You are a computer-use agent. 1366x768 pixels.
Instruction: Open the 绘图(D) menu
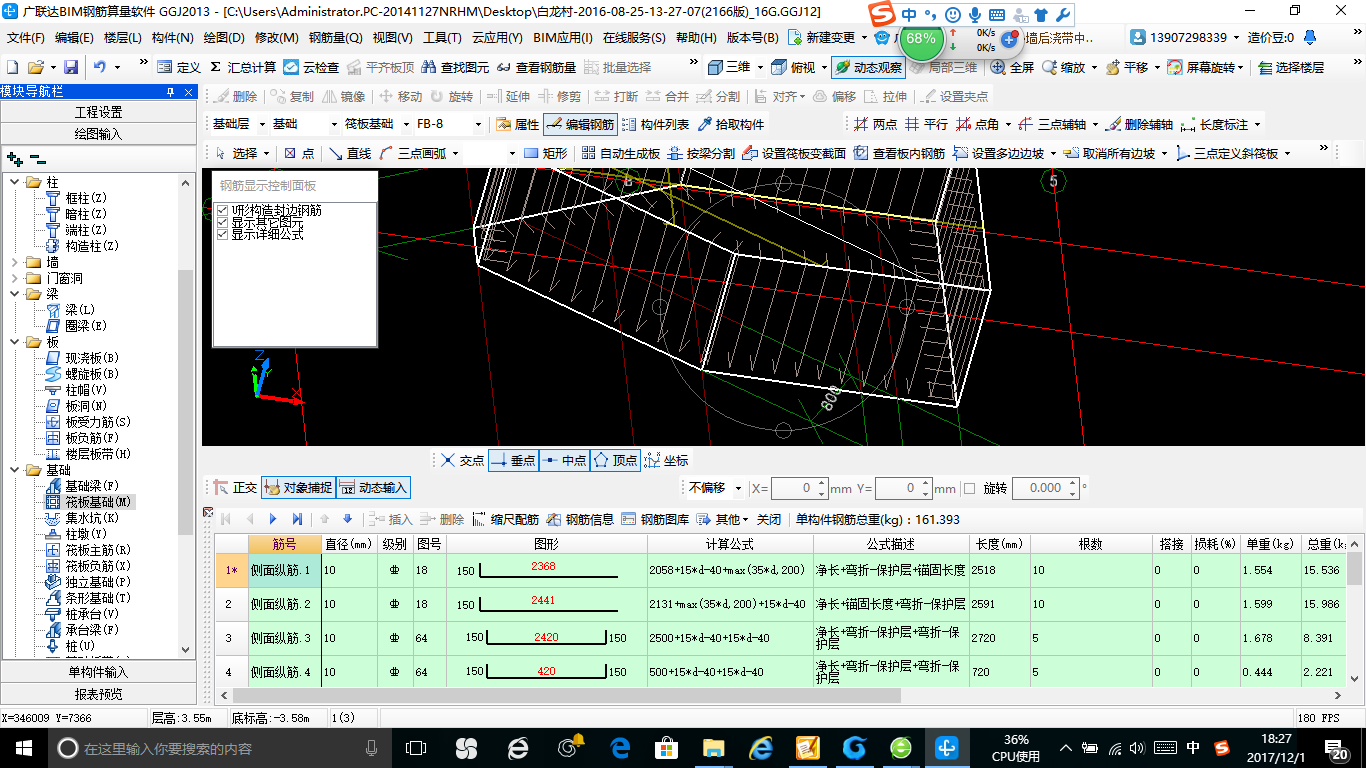point(224,38)
